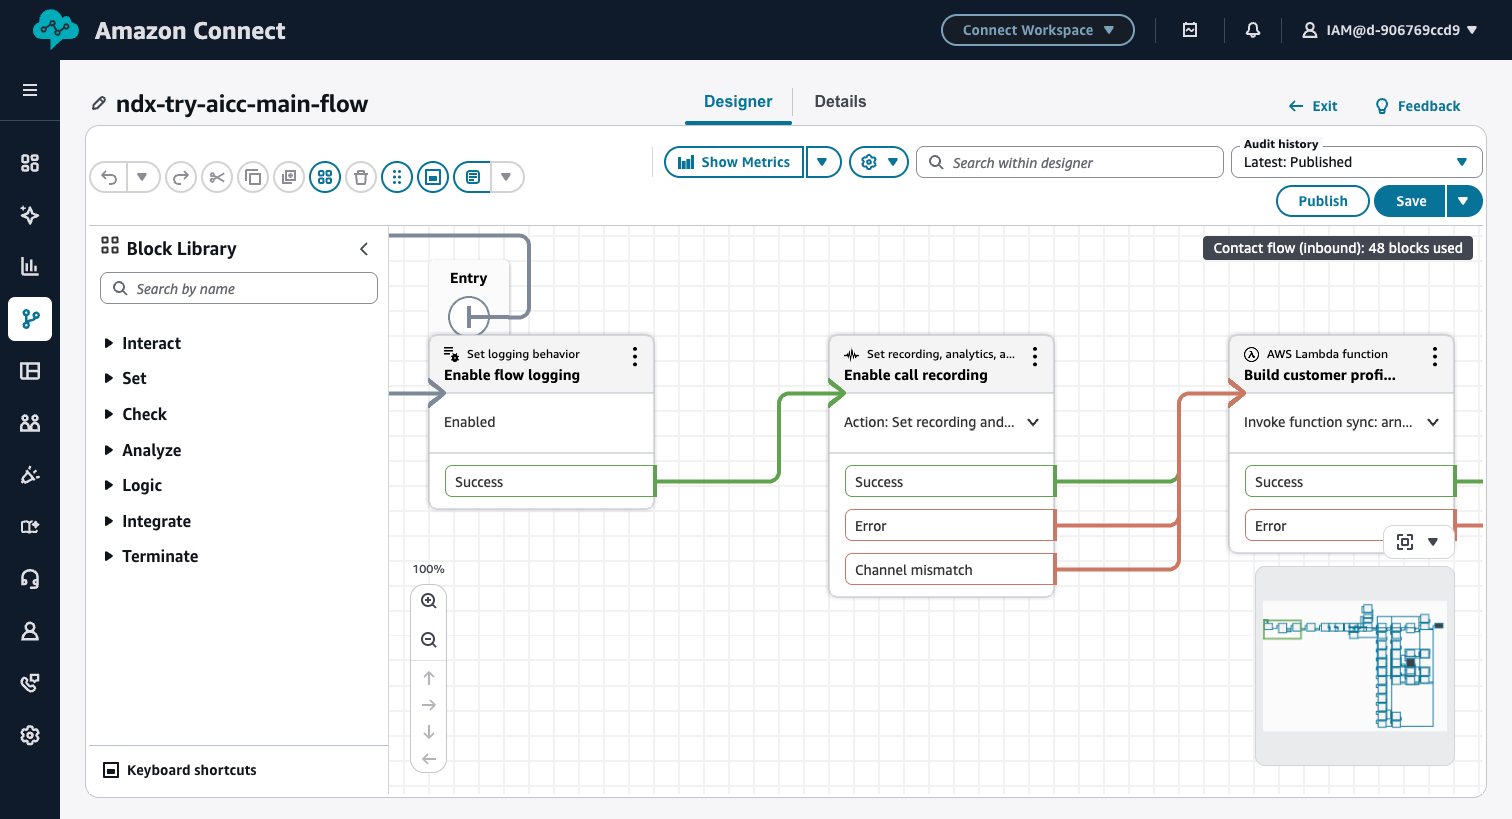Open the headset icon in the sidebar
Image resolution: width=1512 pixels, height=819 pixels.
click(30, 579)
